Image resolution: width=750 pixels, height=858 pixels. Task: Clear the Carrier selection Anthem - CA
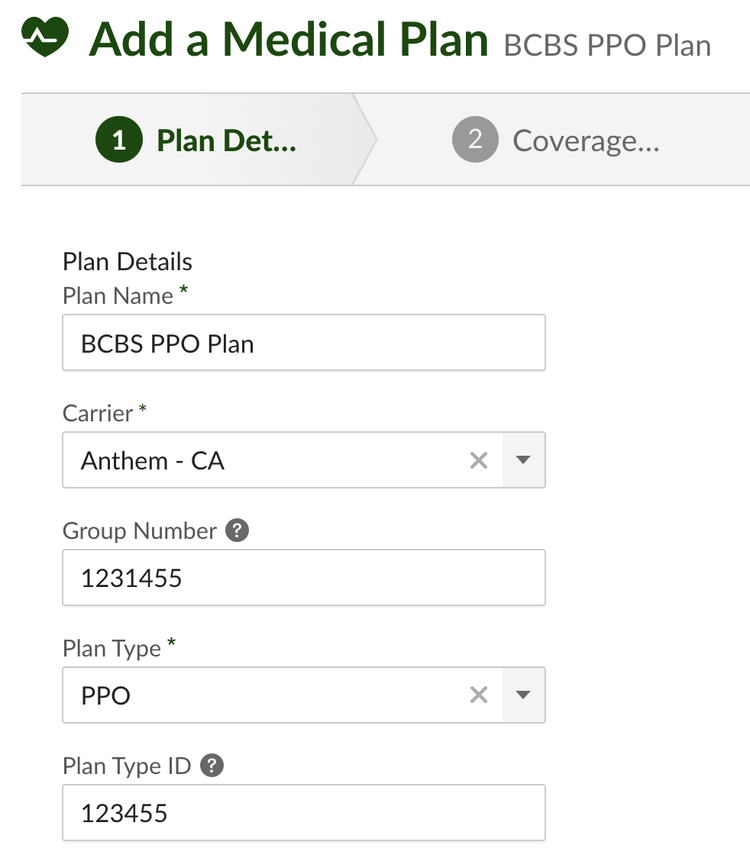[479, 460]
